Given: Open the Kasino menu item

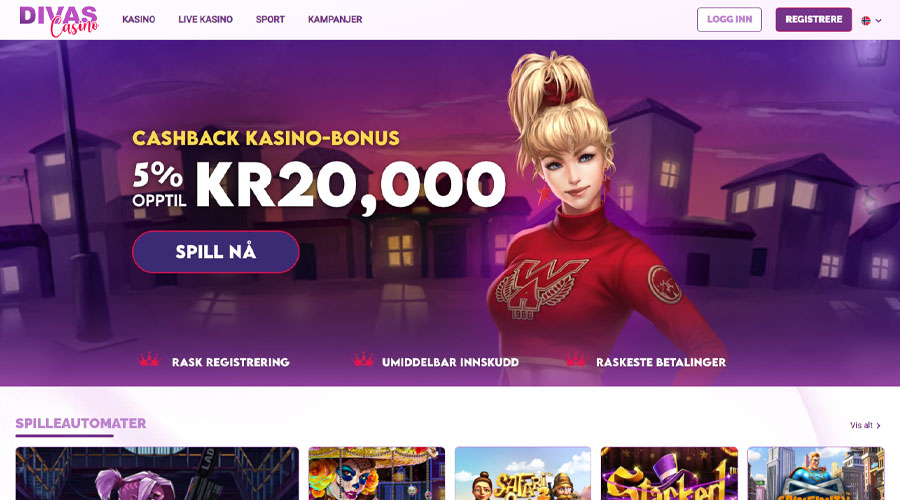Looking at the screenshot, I should [138, 20].
